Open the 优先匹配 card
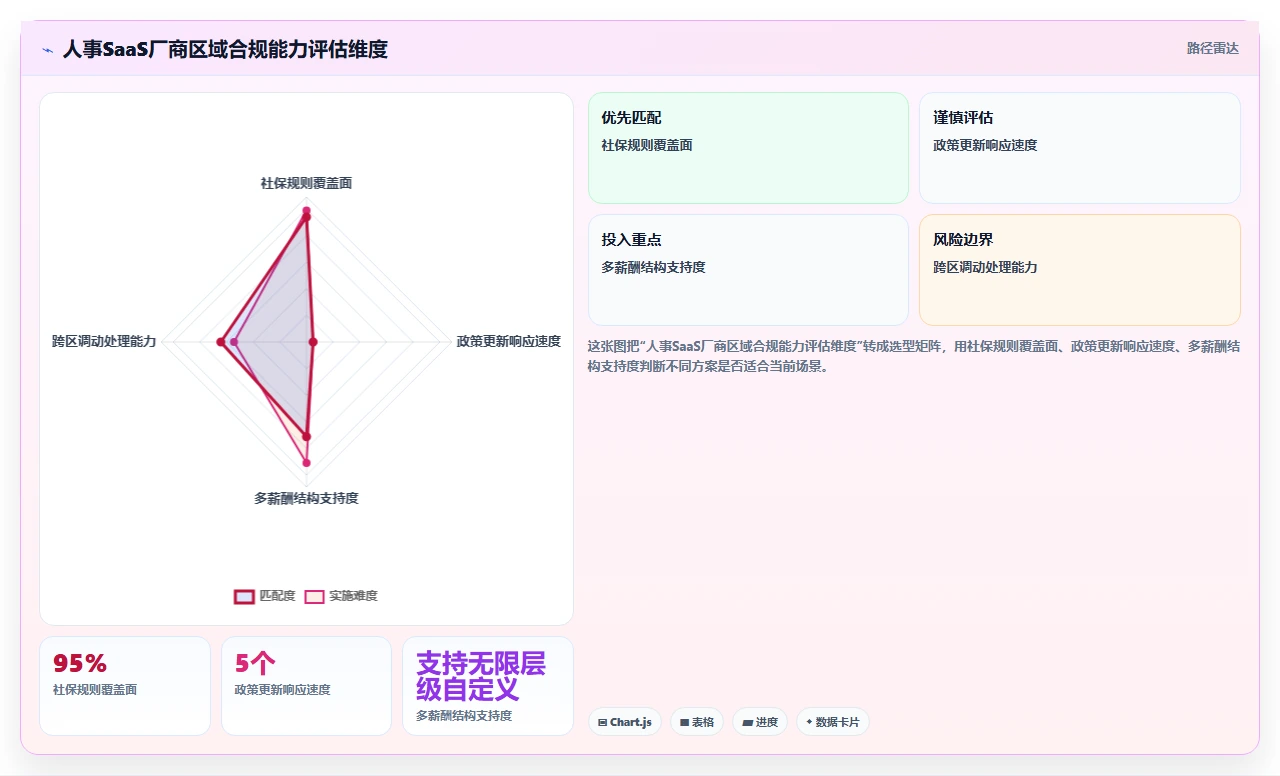Screen dimensions: 1280x776 [x=748, y=148]
